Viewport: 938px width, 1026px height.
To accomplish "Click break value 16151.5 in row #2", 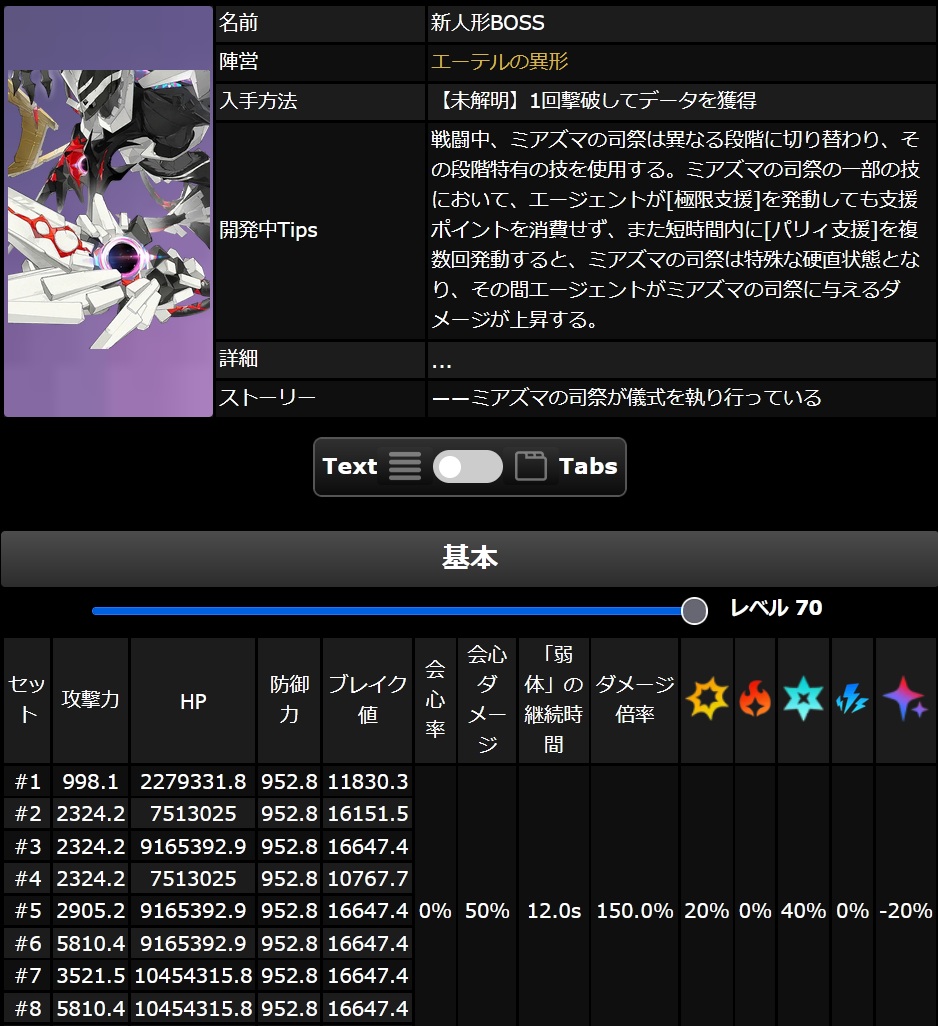I will pos(368,813).
